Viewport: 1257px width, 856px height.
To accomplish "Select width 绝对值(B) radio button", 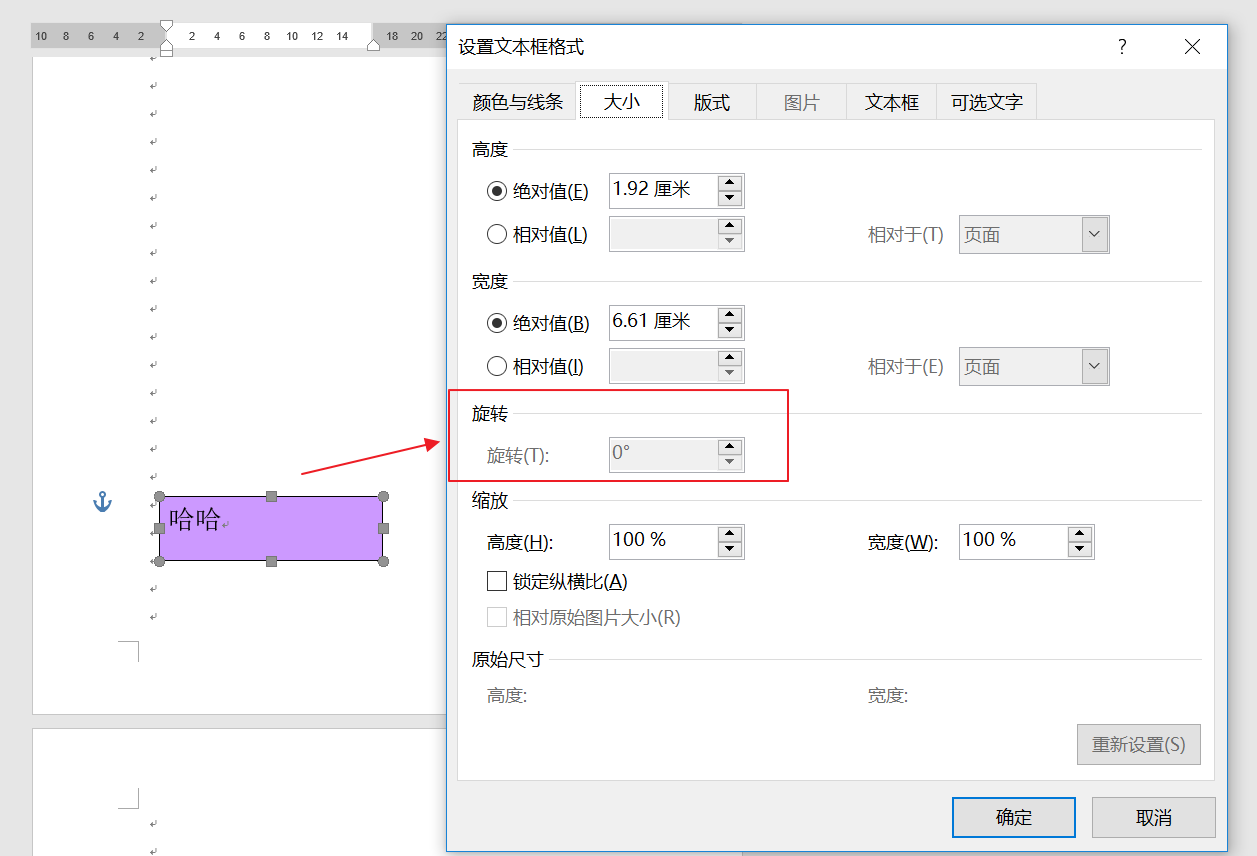I will (497, 323).
